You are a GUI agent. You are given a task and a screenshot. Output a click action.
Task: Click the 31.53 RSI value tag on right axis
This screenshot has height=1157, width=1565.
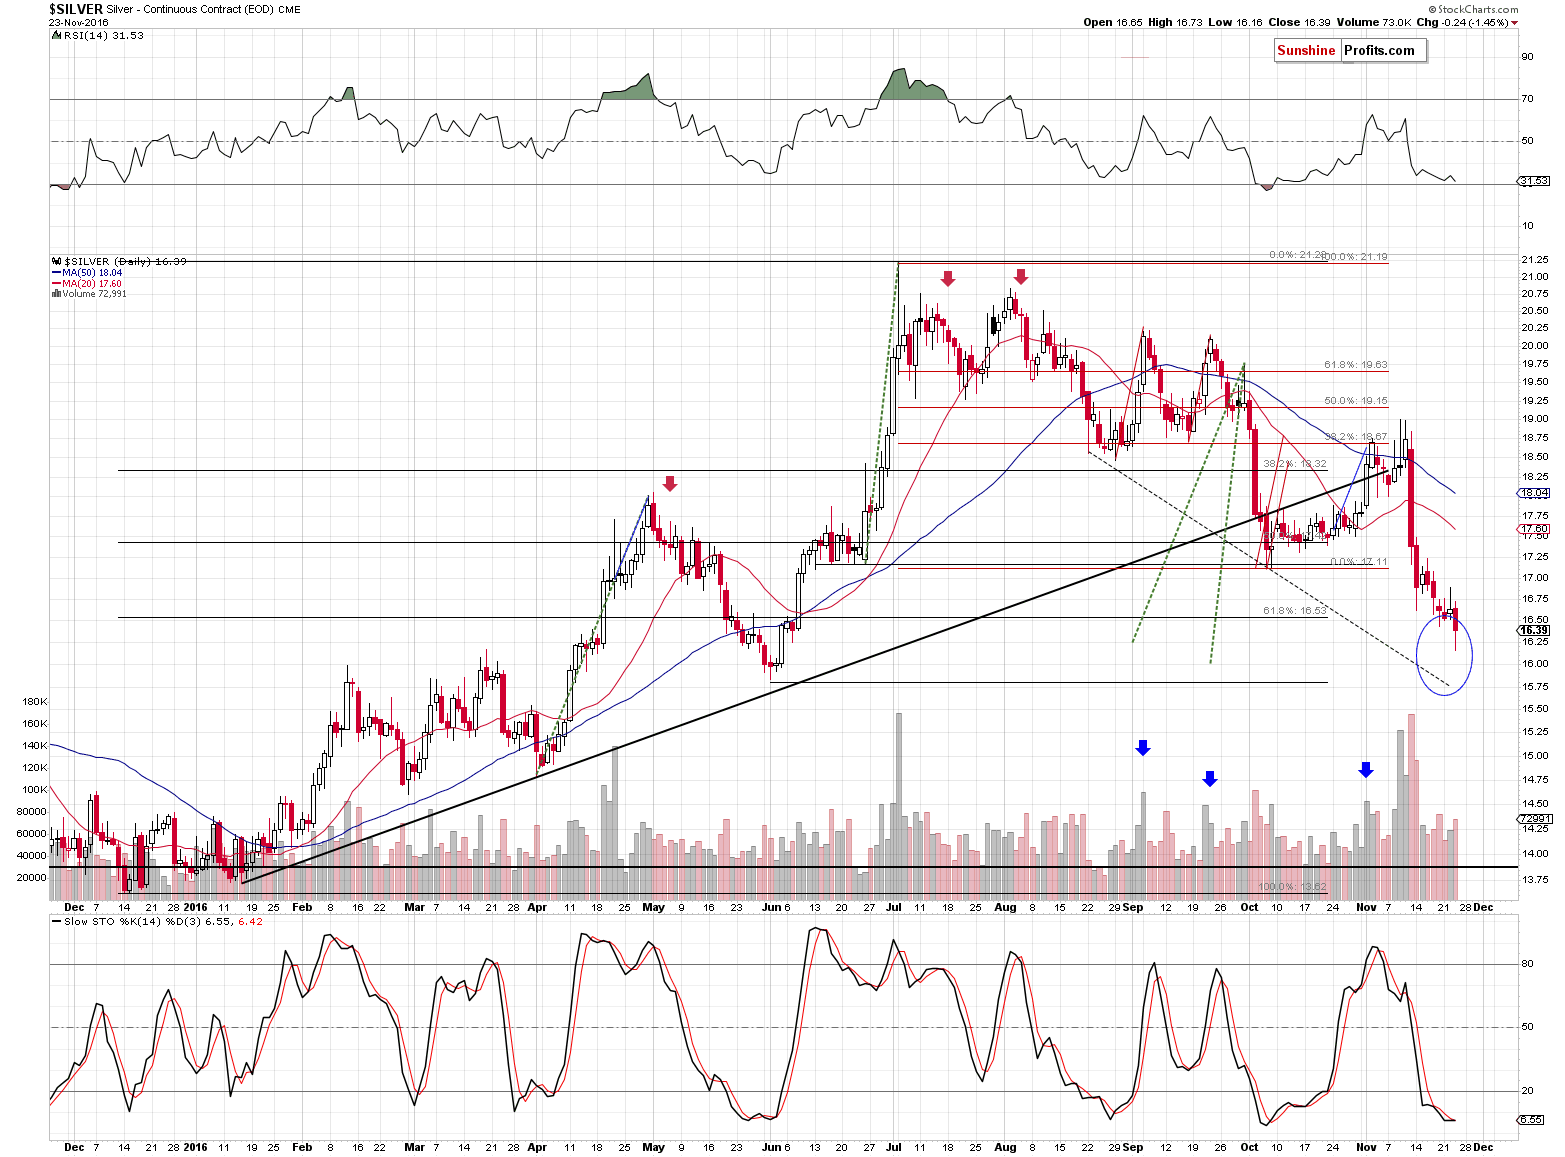pyautogui.click(x=1532, y=181)
